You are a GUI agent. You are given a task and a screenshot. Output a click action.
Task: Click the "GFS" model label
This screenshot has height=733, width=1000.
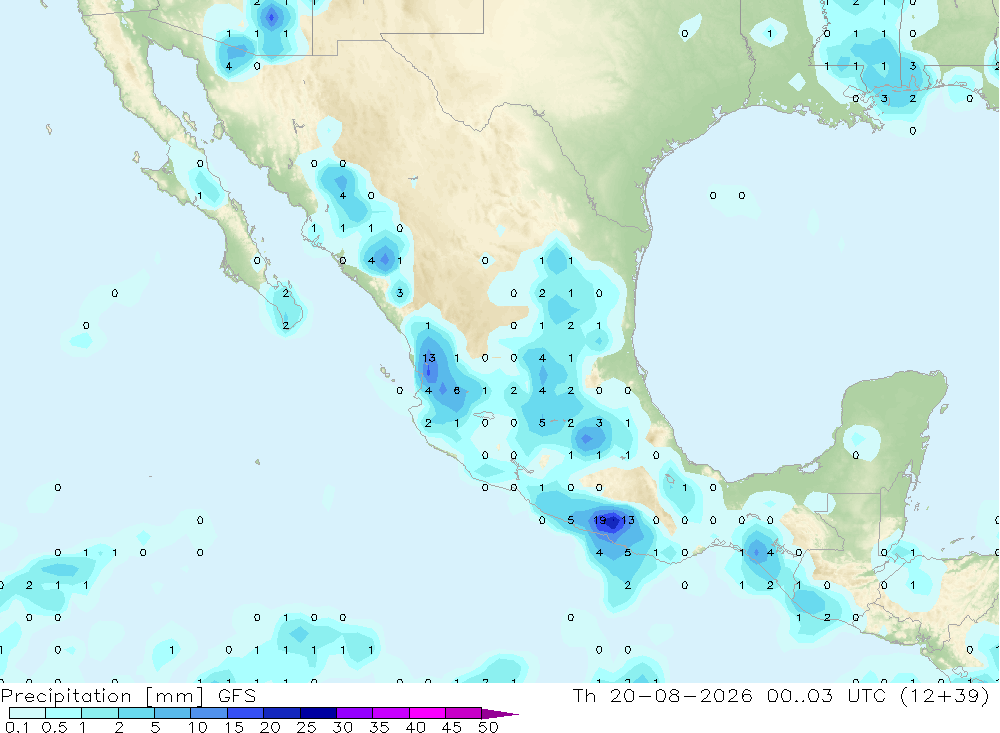click(237, 696)
